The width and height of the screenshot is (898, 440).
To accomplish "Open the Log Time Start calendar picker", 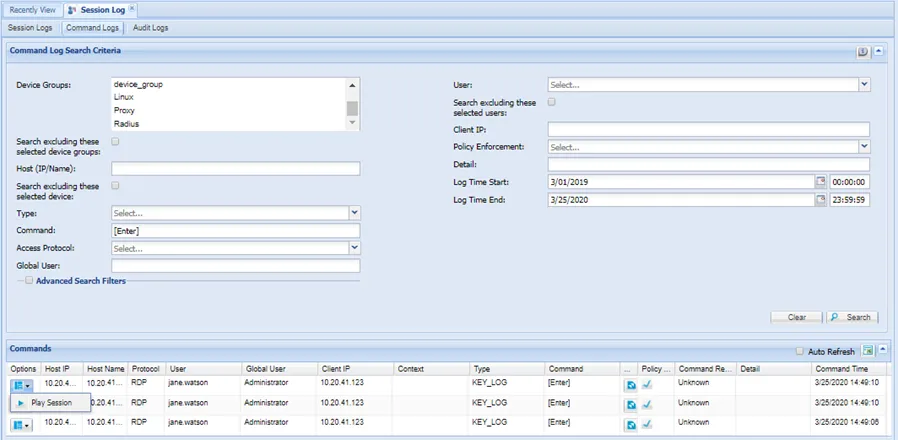I will [x=821, y=182].
